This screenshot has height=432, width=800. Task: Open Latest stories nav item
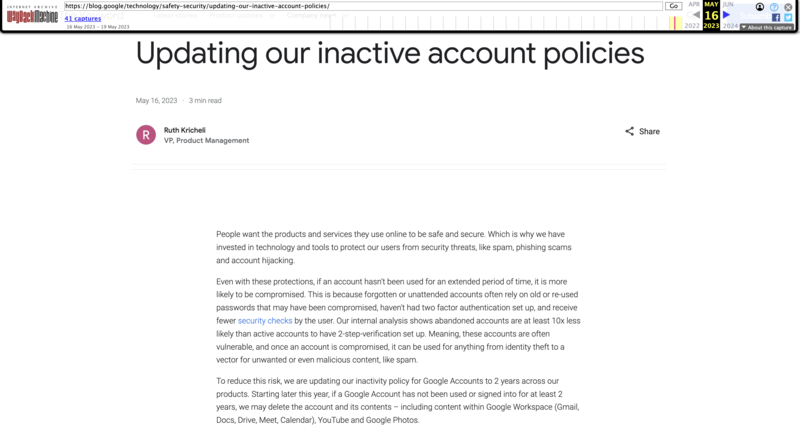pyautogui.click(x=175, y=15)
